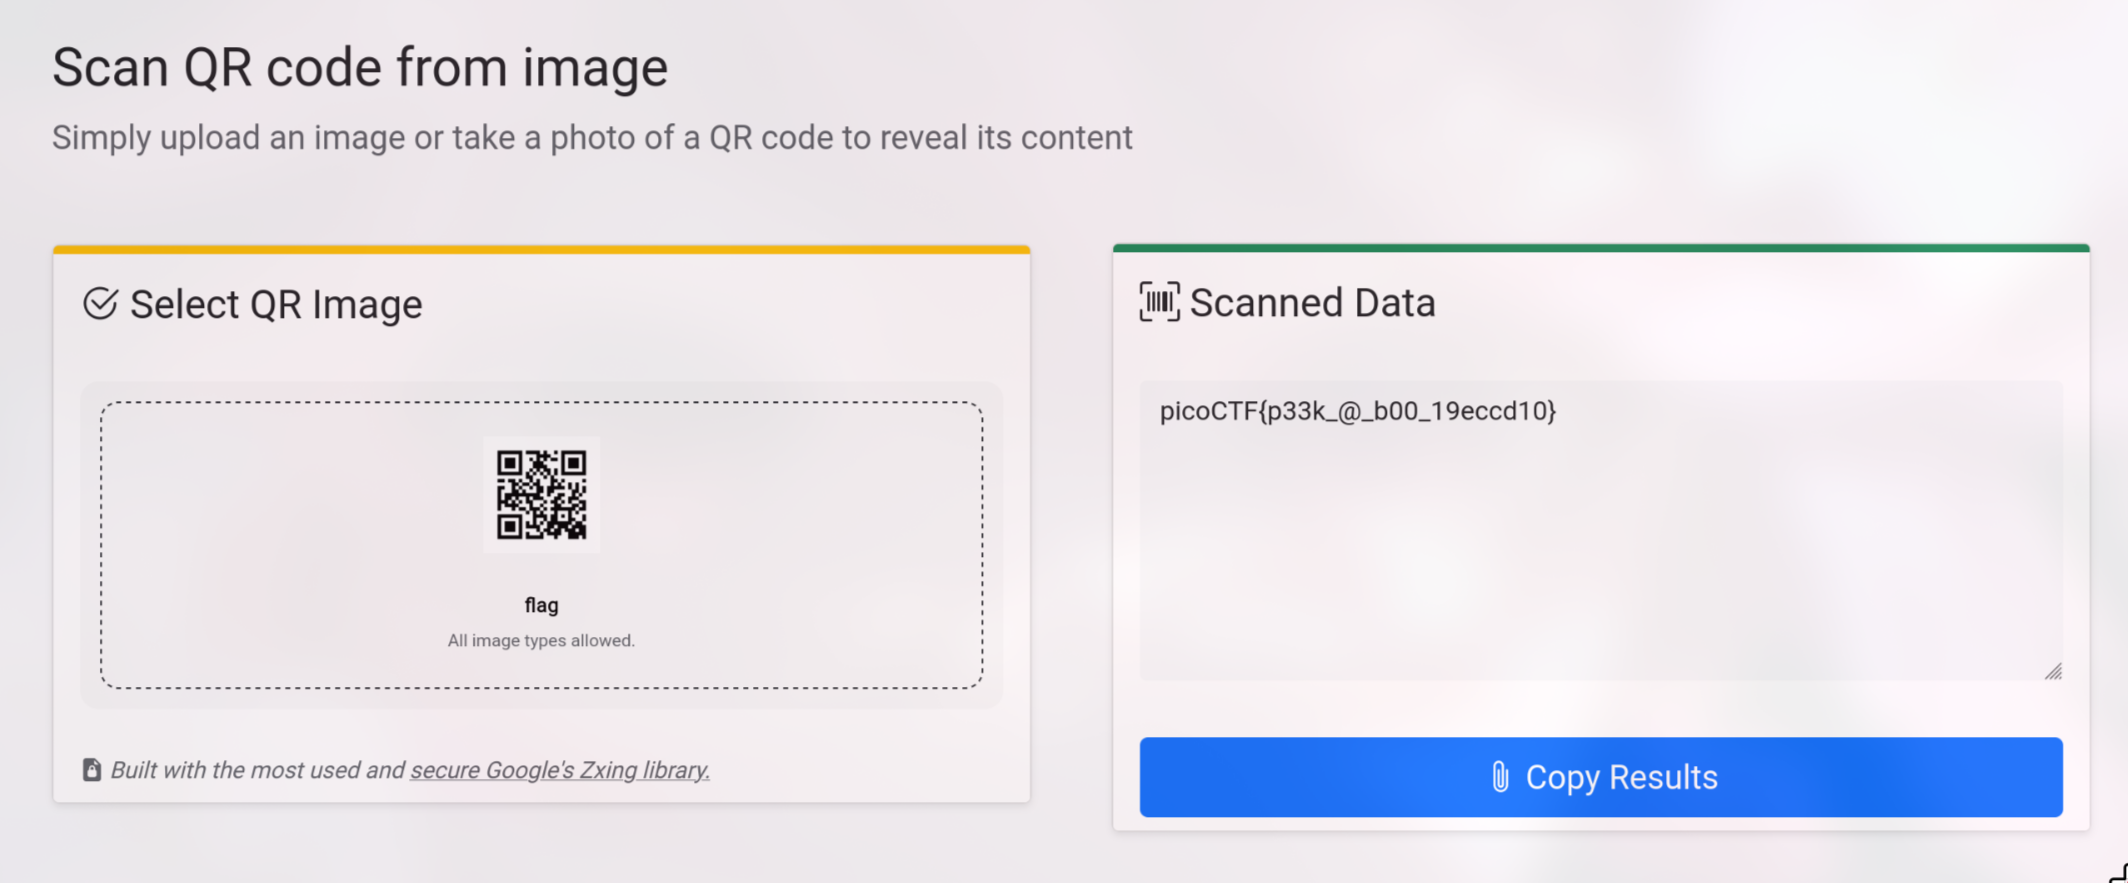2128x883 pixels.
Task: Open the secure Google's Zxing library link
Action: pos(560,770)
